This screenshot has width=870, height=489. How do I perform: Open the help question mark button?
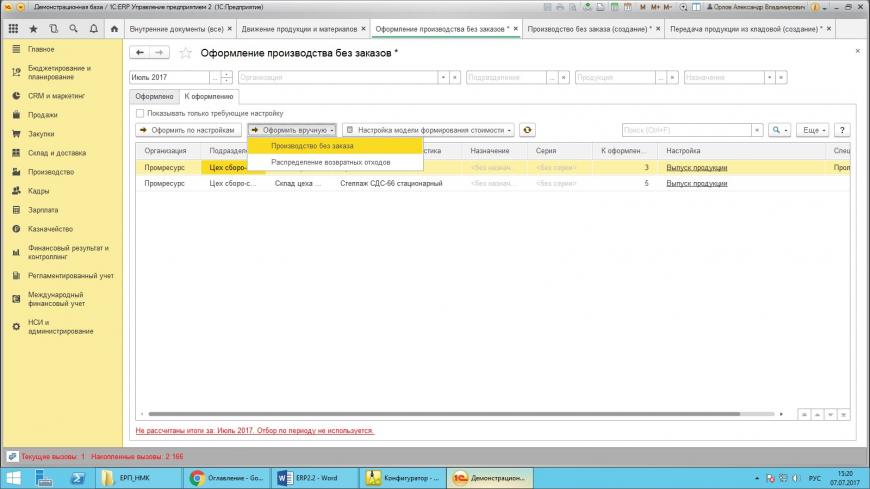[842, 130]
